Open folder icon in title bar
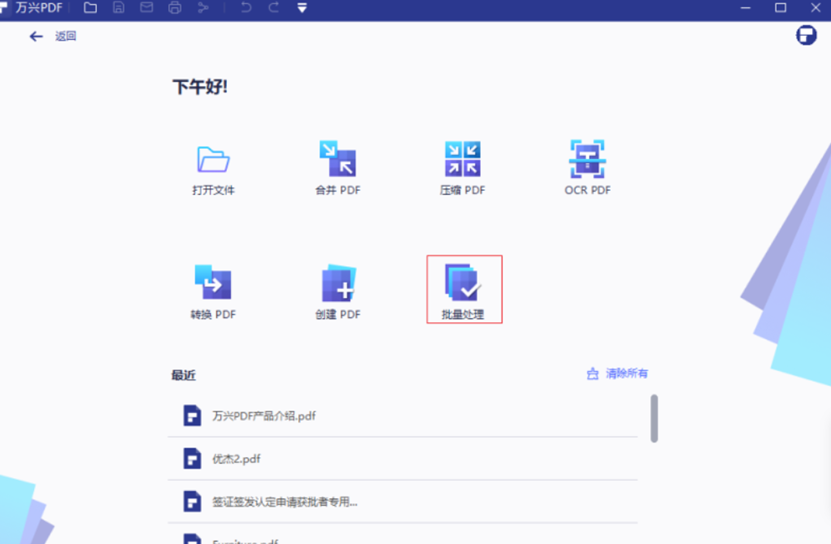831x544 pixels. [90, 8]
